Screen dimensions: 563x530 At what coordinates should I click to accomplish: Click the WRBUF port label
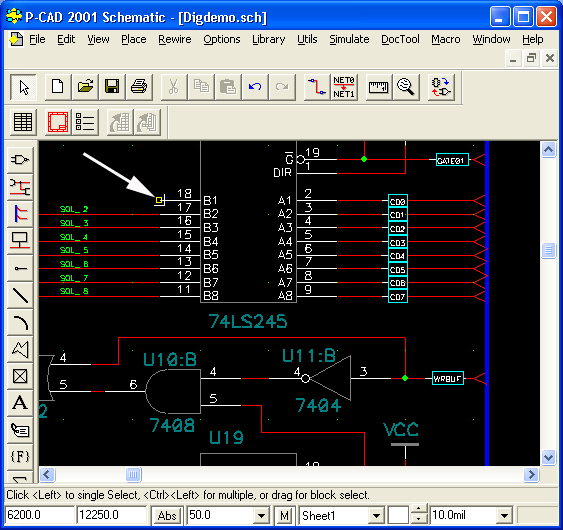click(447, 378)
